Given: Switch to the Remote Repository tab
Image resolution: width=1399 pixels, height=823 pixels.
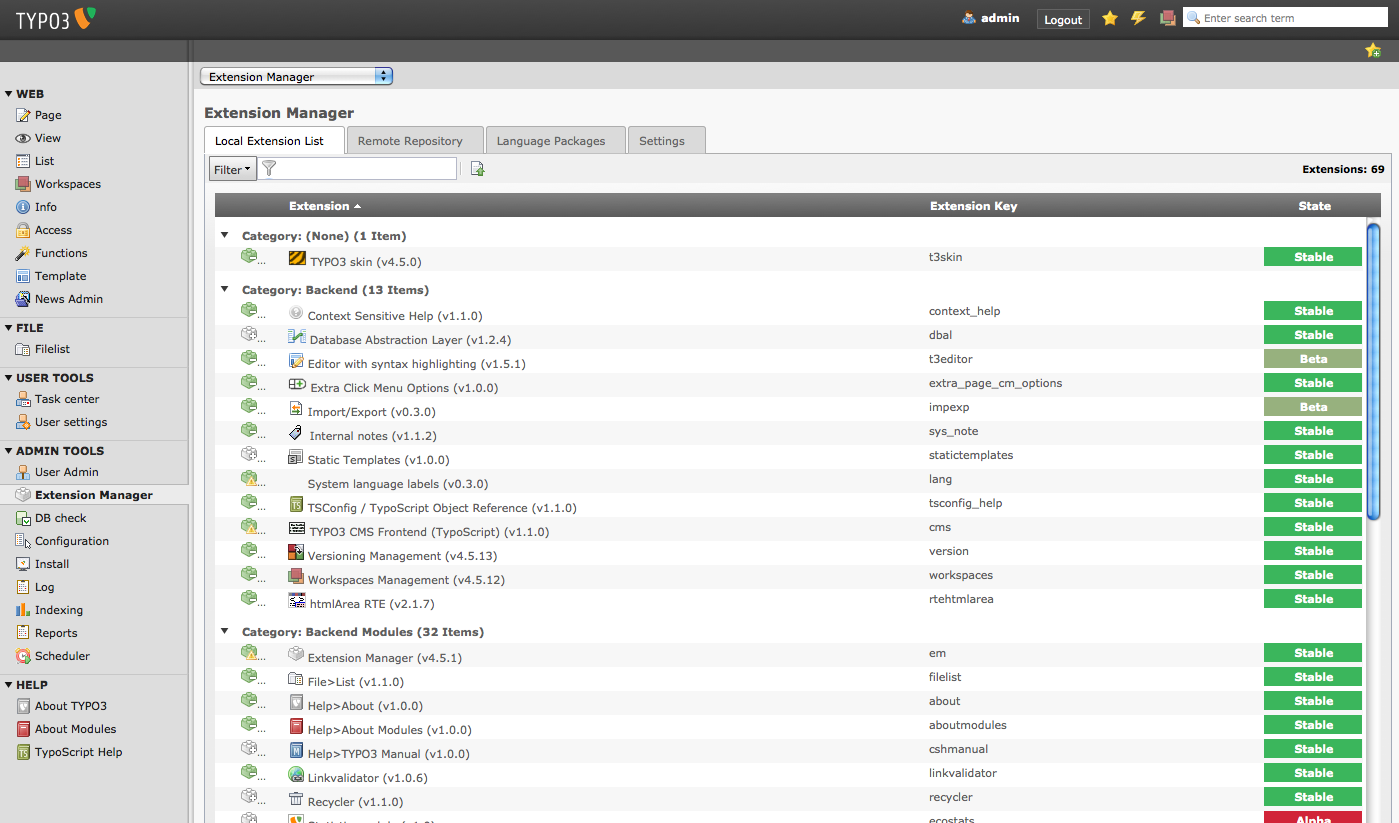Looking at the screenshot, I should pos(410,141).
